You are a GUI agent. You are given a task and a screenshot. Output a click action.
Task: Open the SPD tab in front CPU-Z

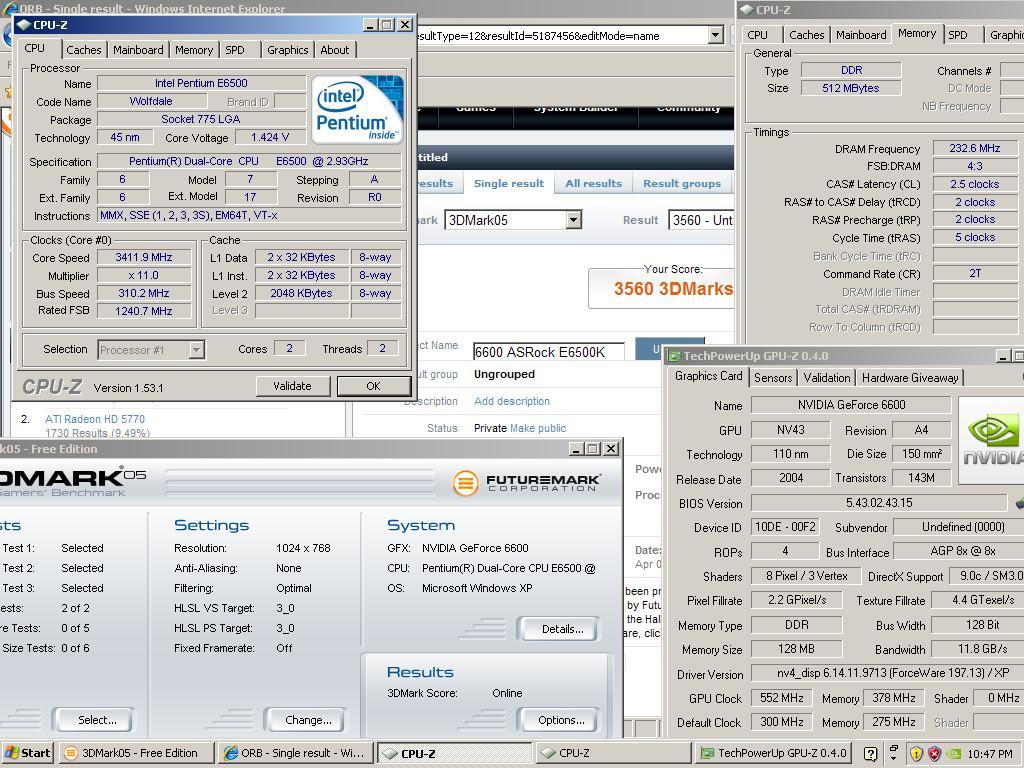(x=235, y=50)
